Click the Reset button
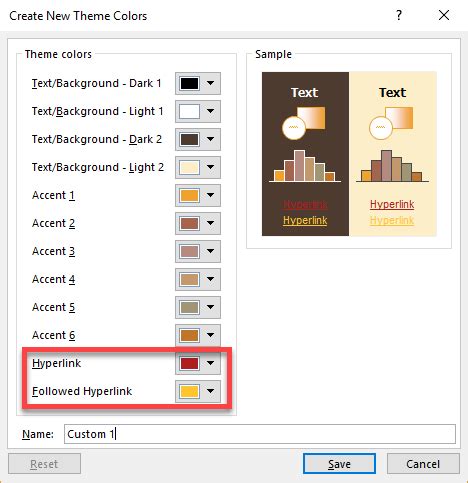This screenshot has height=483, width=468. pos(44,464)
